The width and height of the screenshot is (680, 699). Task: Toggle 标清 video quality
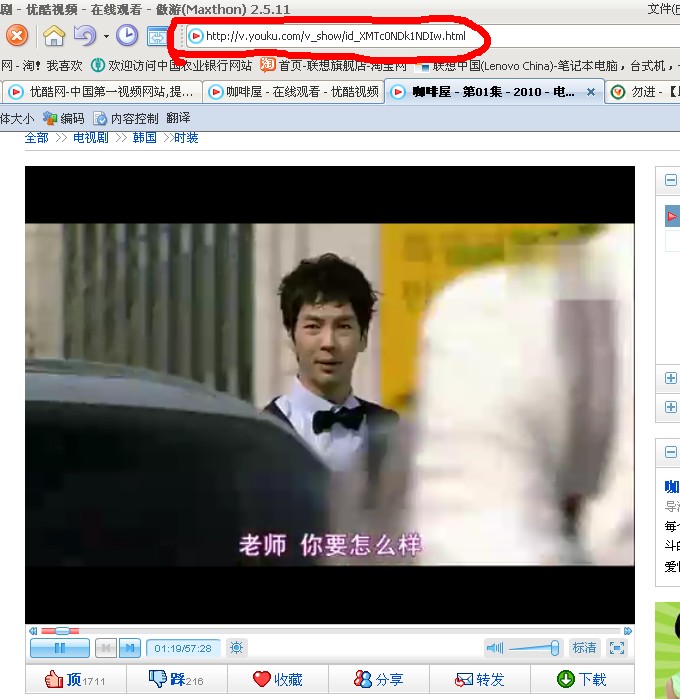[585, 648]
